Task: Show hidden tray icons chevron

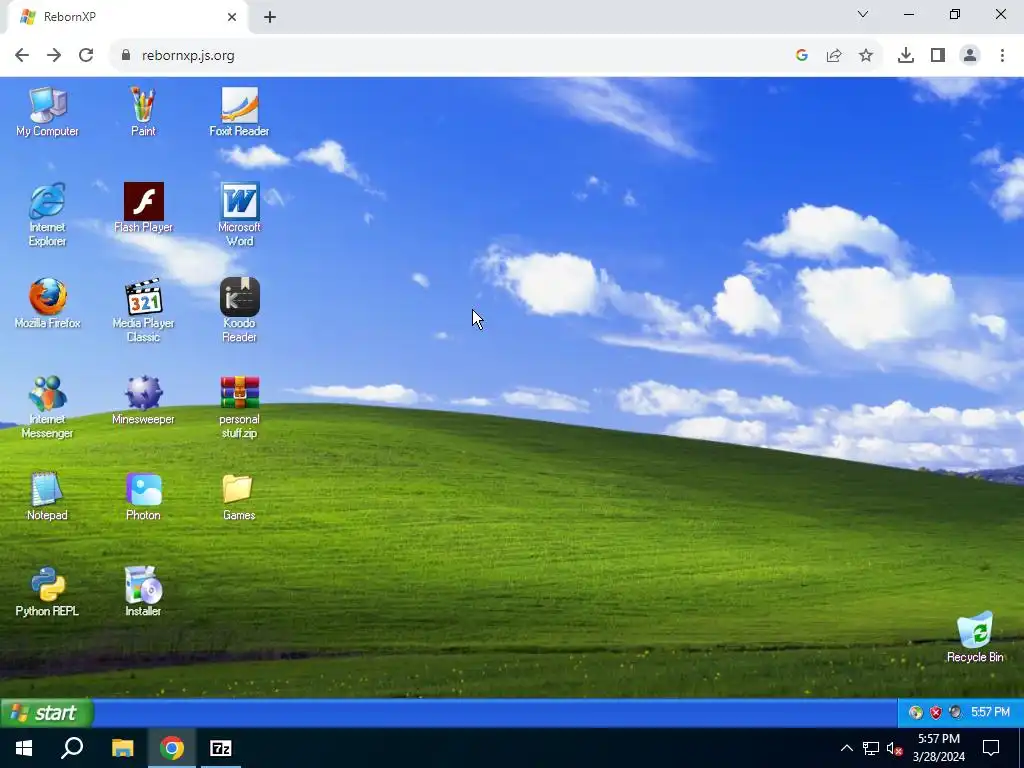Action: tap(846, 748)
